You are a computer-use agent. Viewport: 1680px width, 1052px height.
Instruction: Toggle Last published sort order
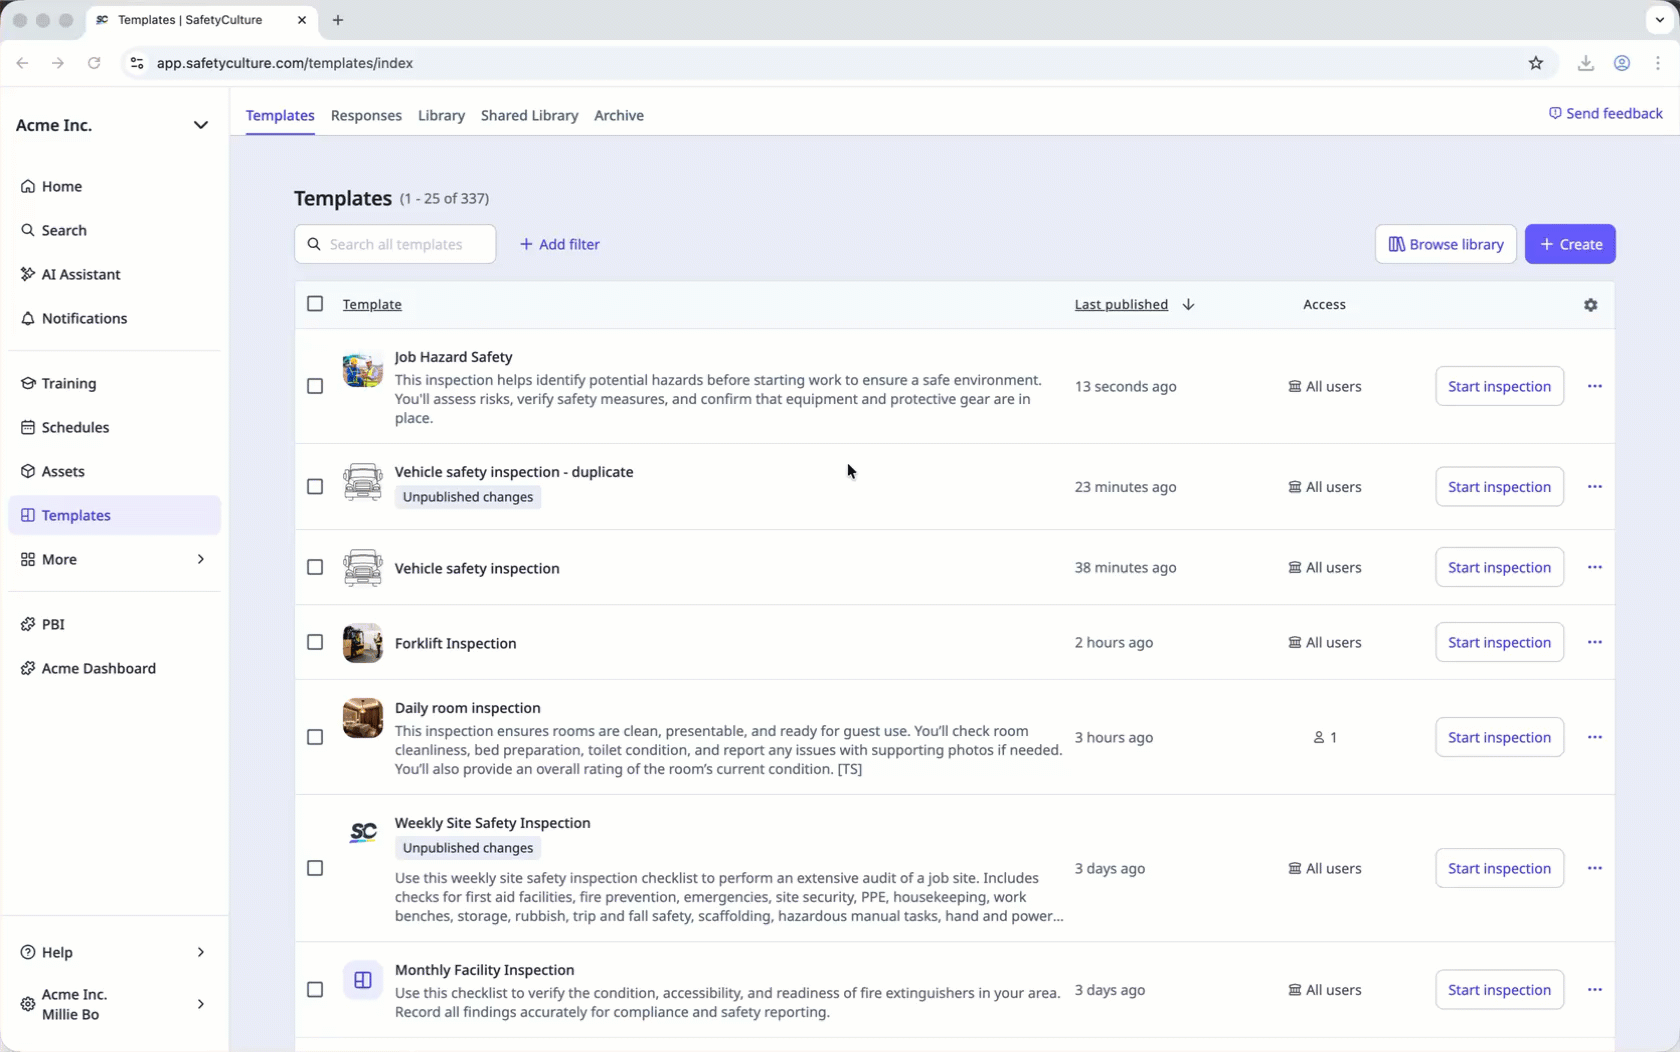pyautogui.click(x=1134, y=304)
